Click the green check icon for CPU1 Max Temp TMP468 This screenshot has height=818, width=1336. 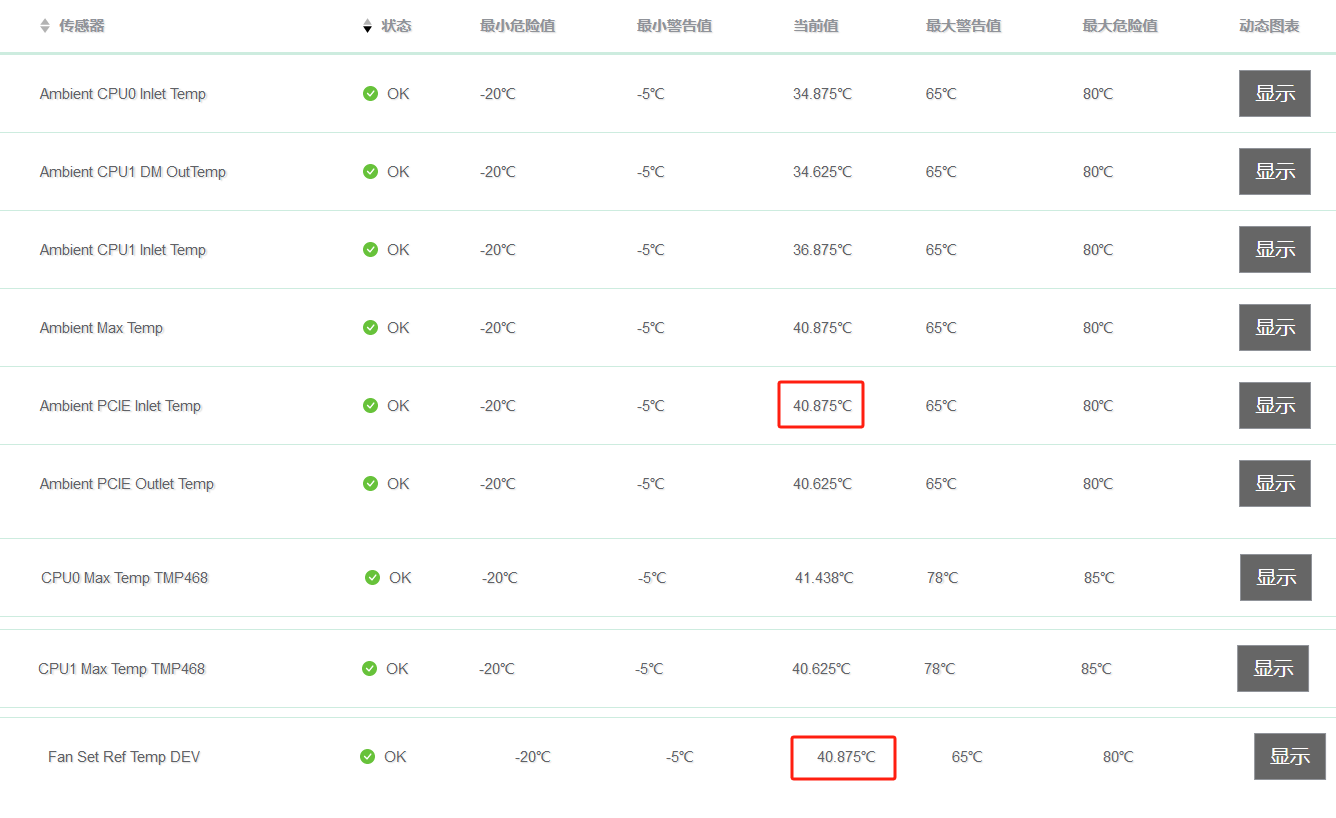tap(369, 669)
